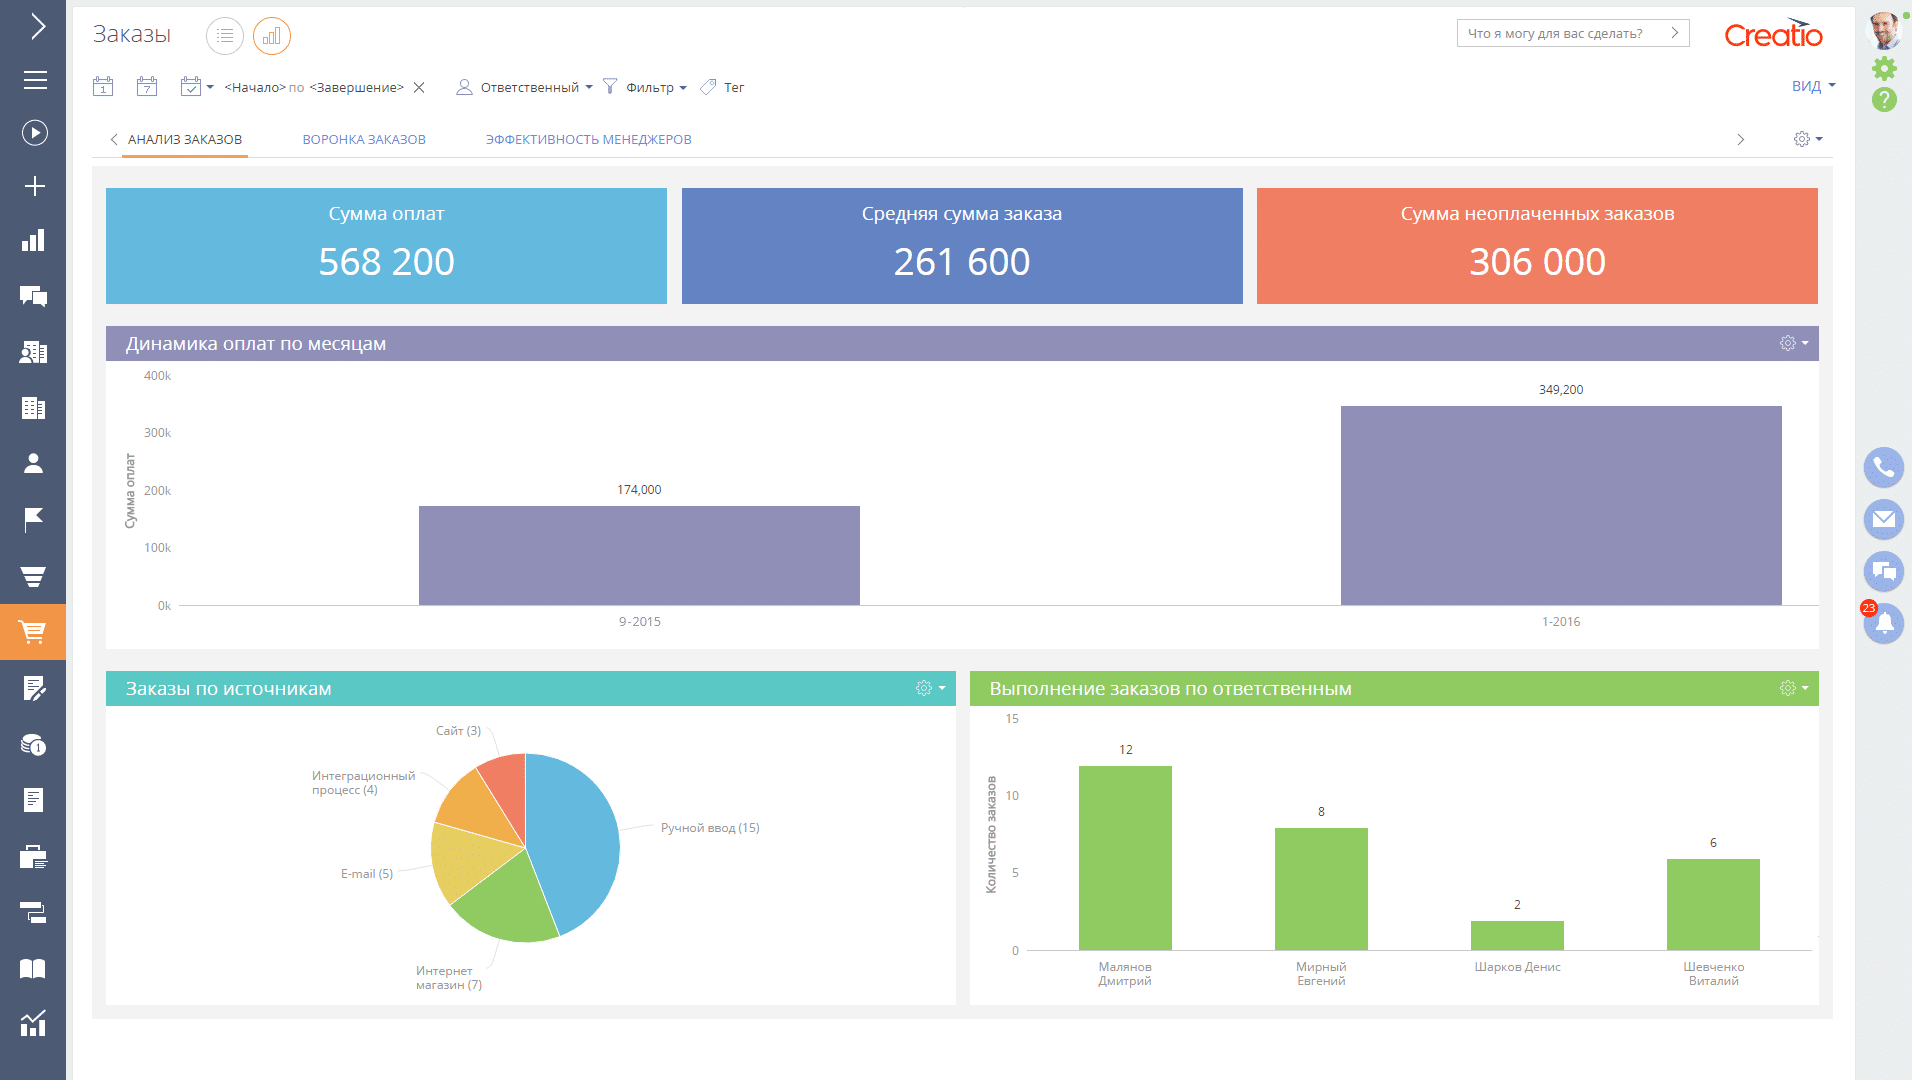Switch to list view of orders
The height and width of the screenshot is (1080, 1912).
pos(225,36)
